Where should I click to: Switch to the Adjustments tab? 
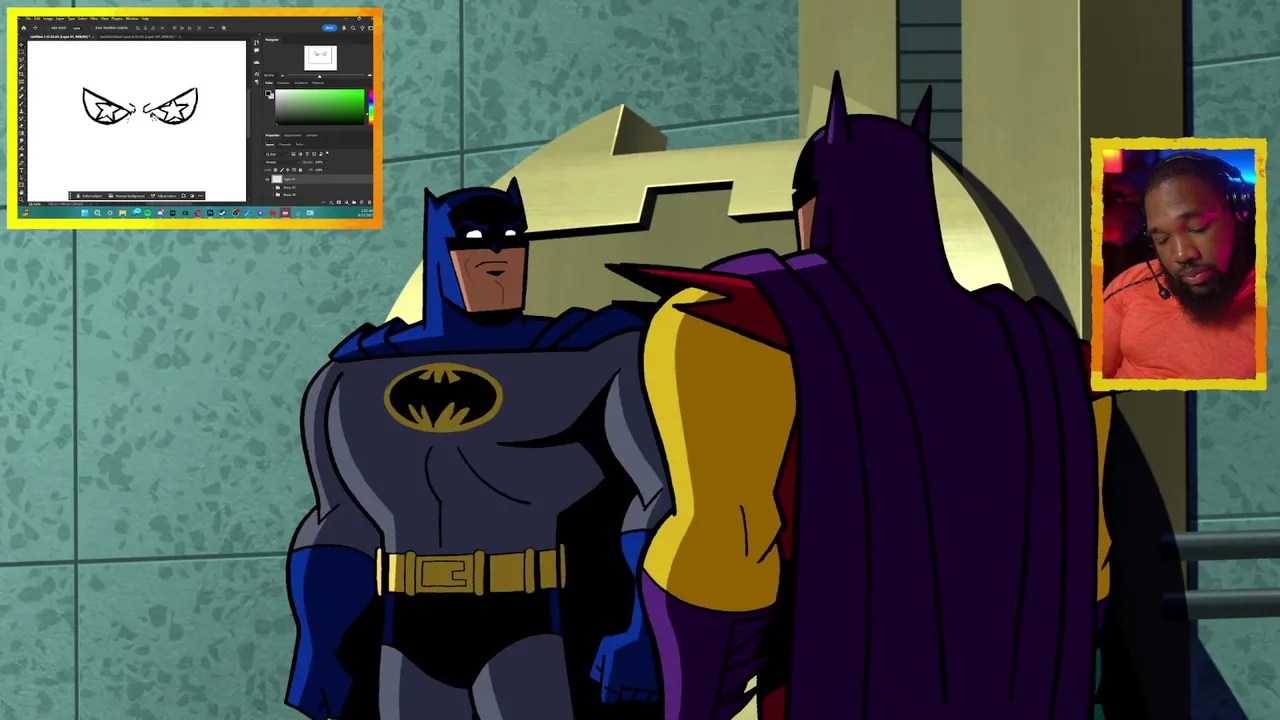[x=292, y=135]
